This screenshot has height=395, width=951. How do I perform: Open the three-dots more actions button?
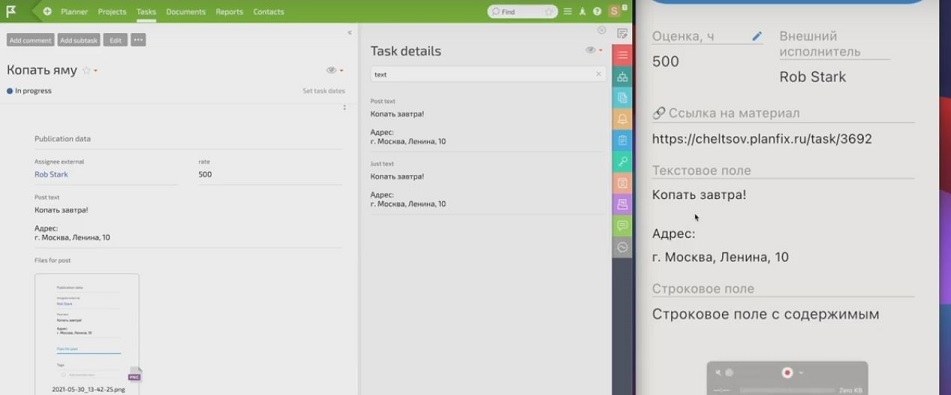[x=138, y=40]
